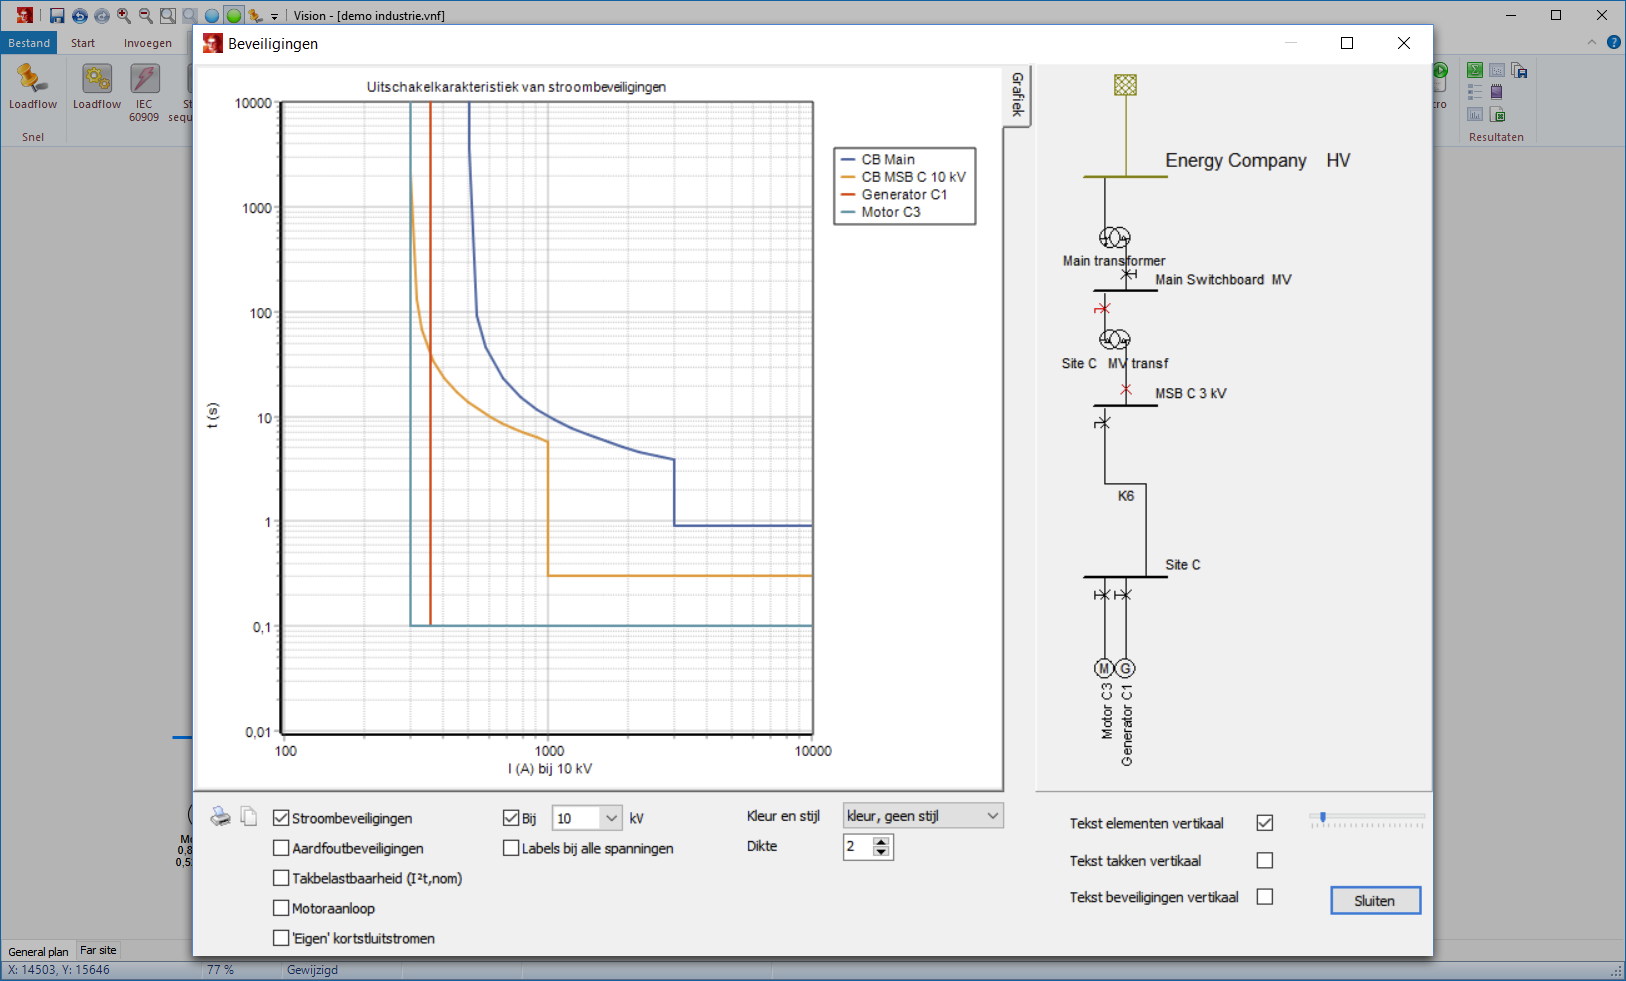Screen dimensions: 1626x981
Task: Click the zoom out magnifier icon
Action: tap(146, 15)
